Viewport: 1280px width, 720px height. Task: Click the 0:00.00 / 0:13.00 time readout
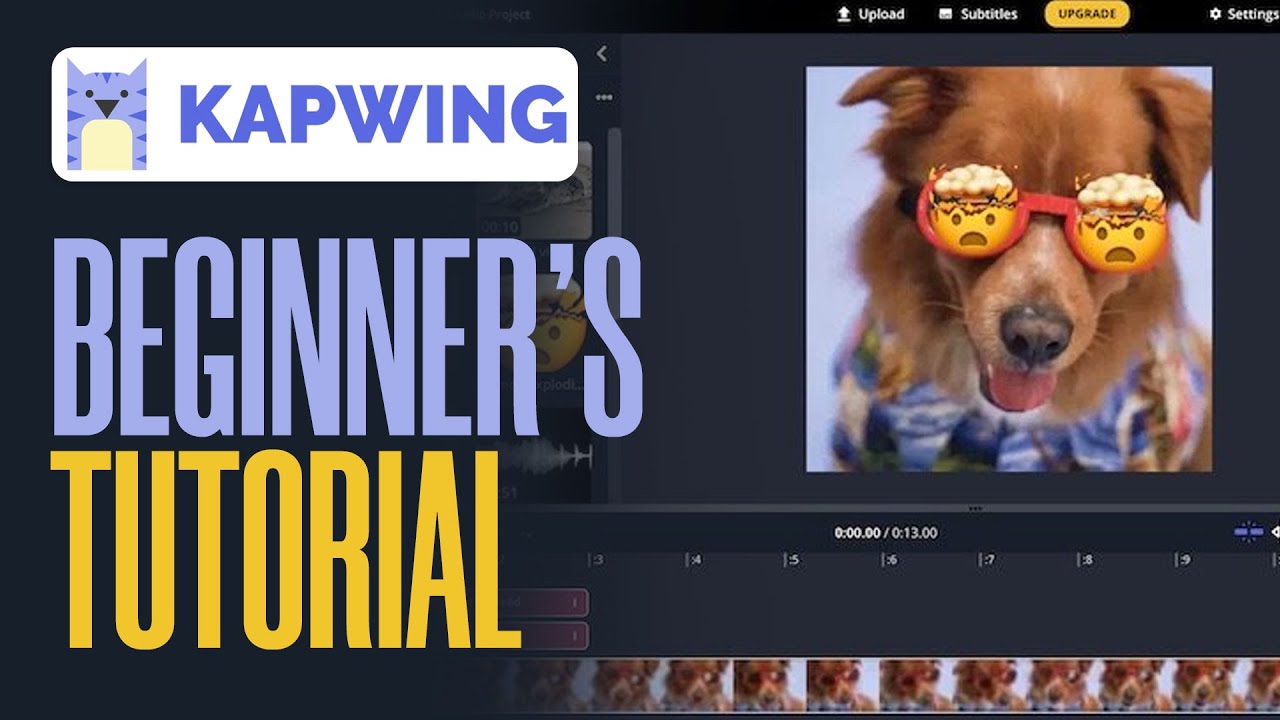886,533
